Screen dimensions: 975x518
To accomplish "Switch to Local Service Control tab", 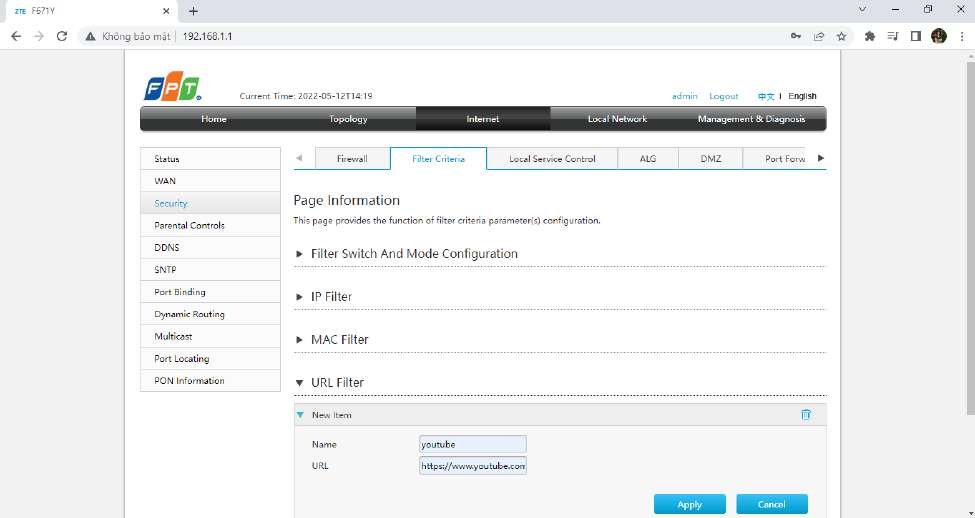I will coord(552,159).
